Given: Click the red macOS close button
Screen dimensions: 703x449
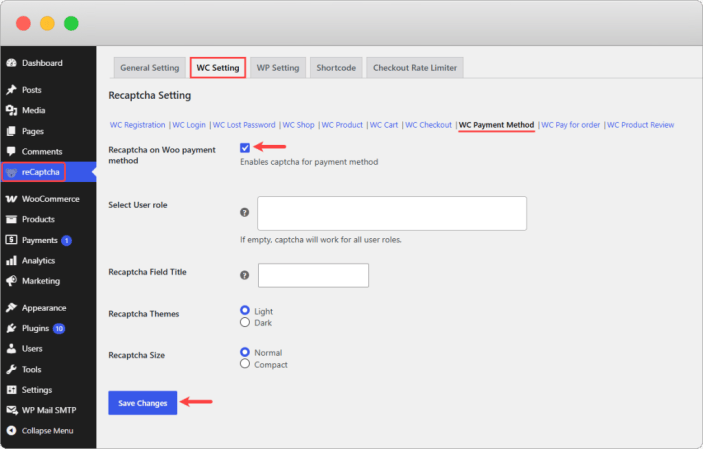Looking at the screenshot, I should click(x=23, y=23).
